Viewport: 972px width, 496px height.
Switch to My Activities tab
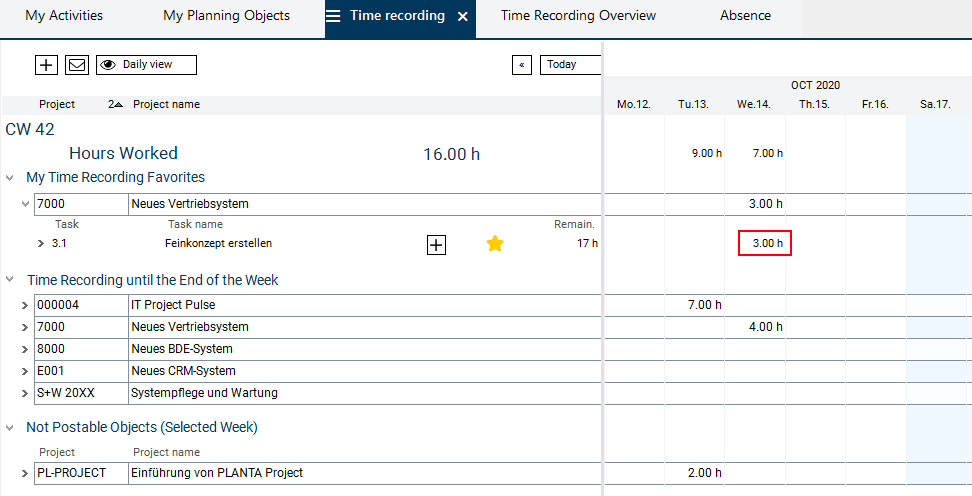coord(64,16)
